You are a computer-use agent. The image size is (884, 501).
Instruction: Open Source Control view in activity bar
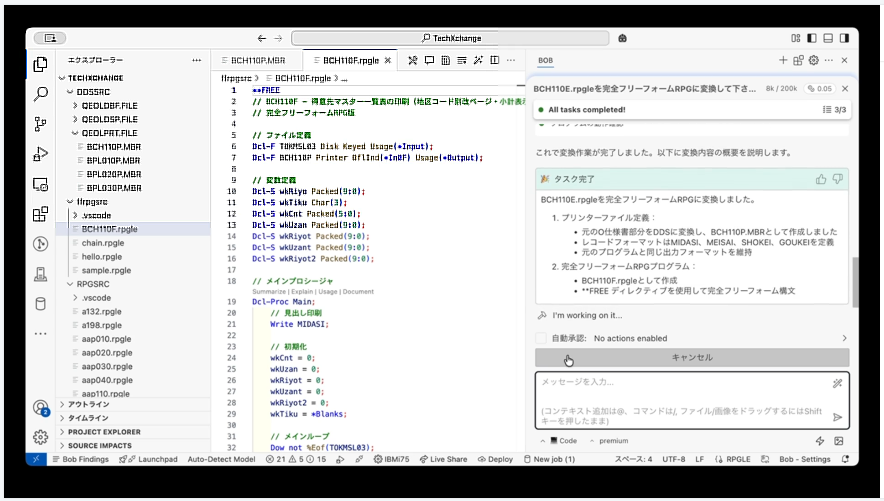coord(40,124)
